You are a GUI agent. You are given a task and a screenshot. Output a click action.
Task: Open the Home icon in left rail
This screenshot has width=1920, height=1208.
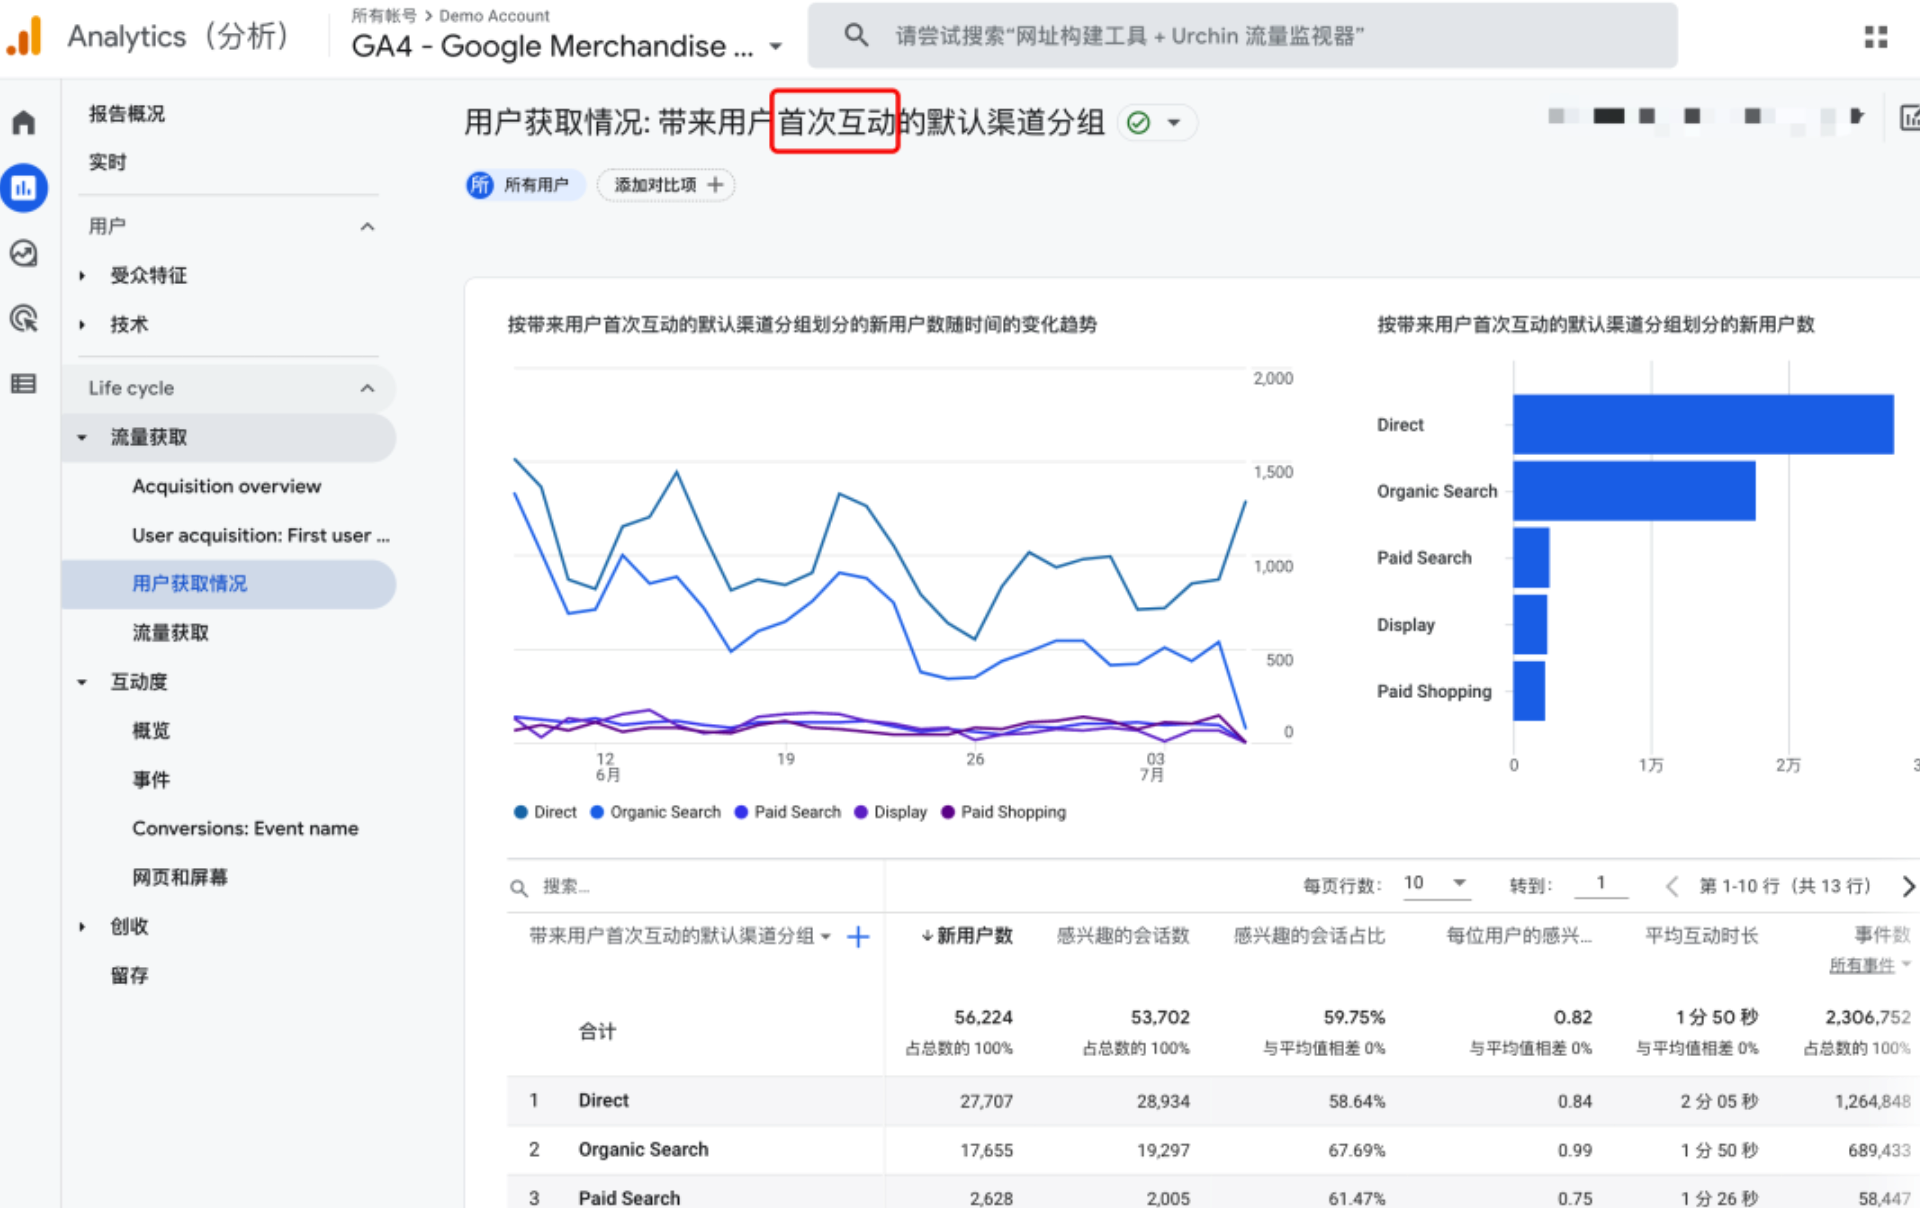click(24, 123)
